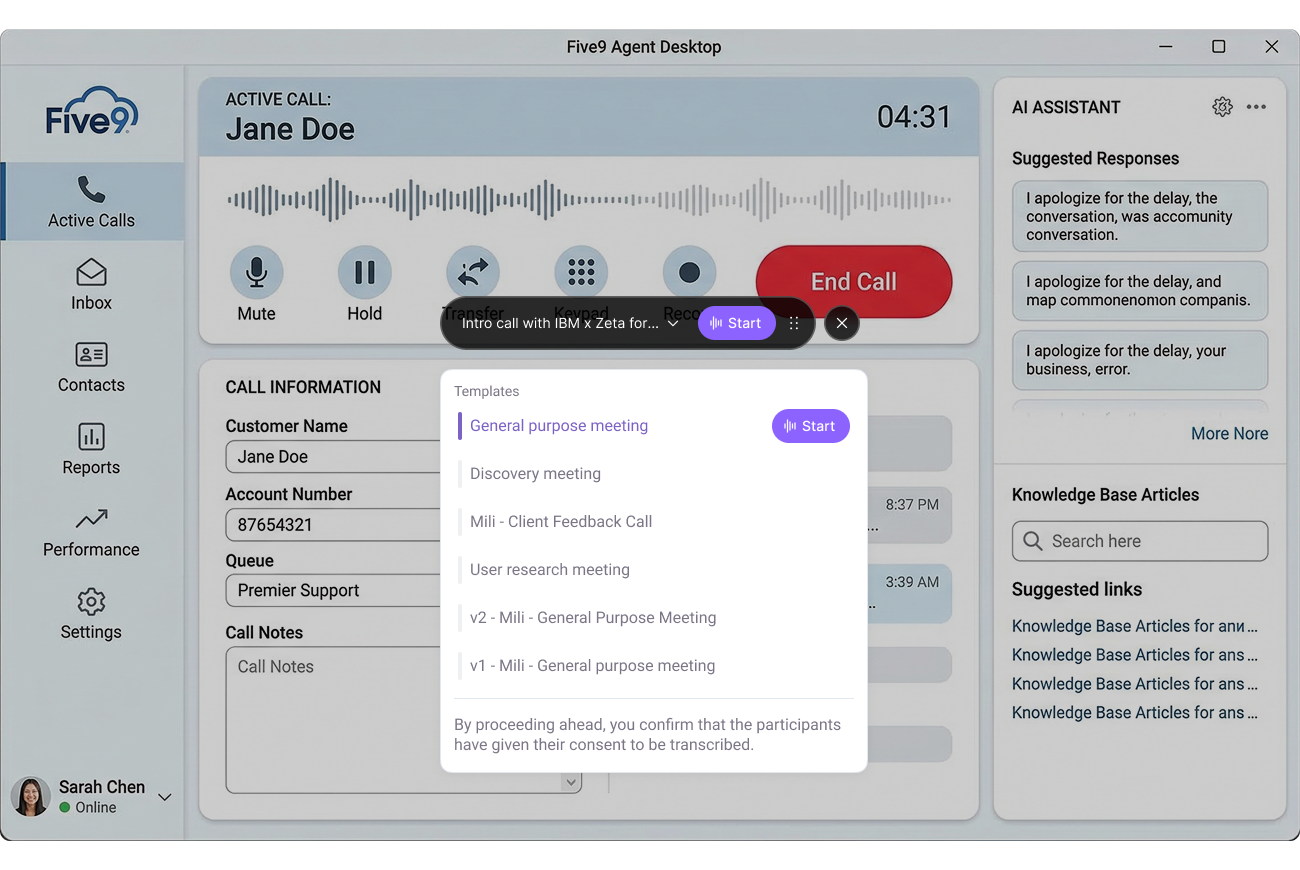Click the Record call button

coord(689,272)
